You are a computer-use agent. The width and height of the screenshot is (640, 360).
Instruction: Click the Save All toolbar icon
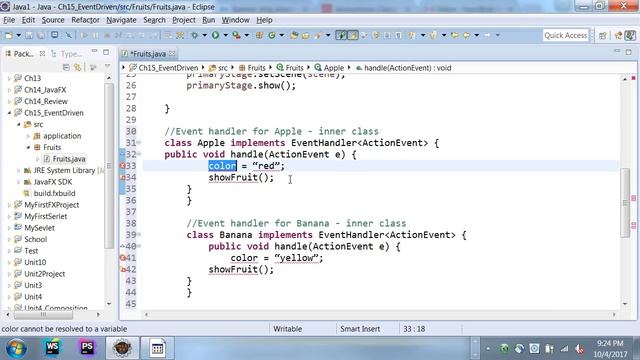point(41,36)
